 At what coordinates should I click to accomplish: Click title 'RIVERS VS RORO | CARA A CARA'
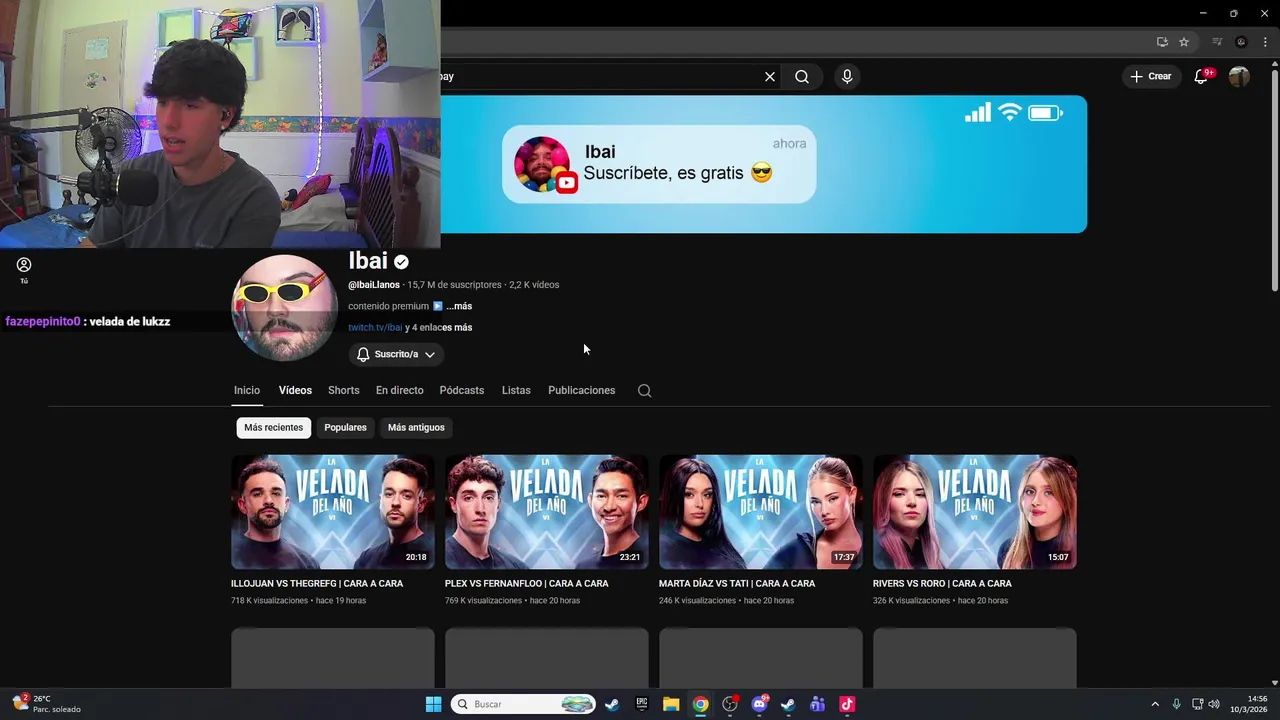(942, 583)
